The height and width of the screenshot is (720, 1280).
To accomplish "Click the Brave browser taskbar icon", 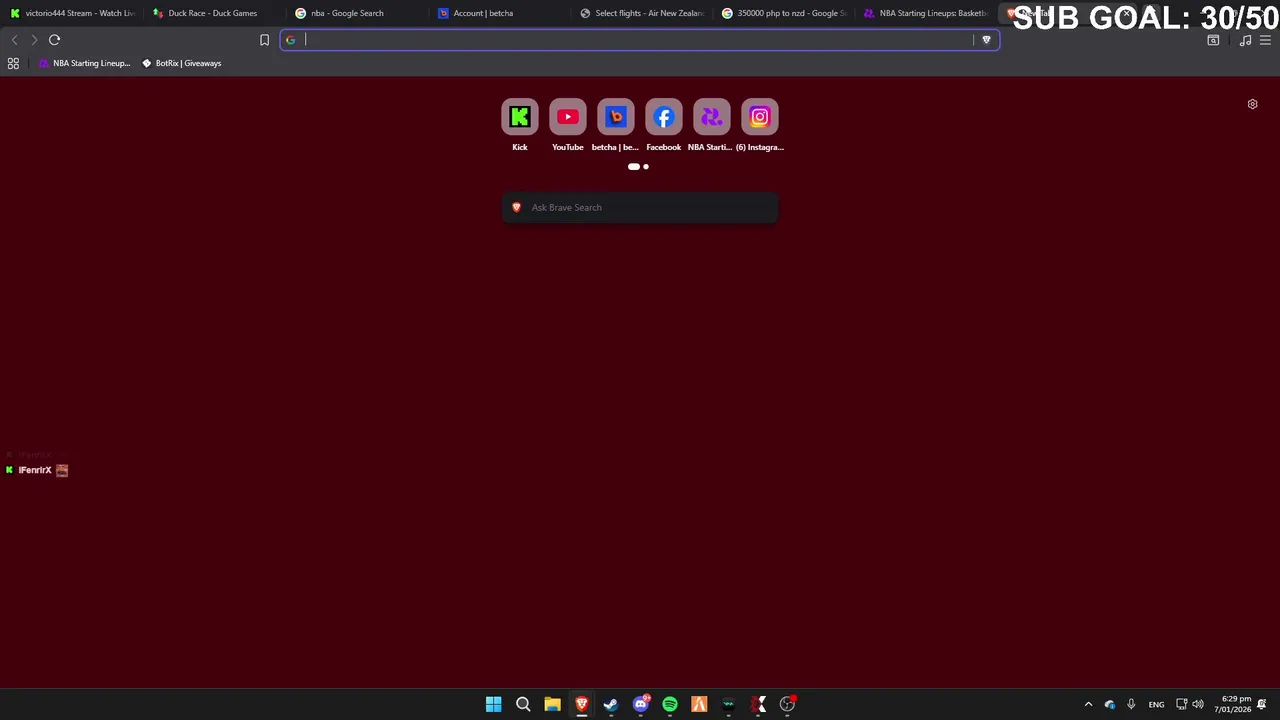I will (x=582, y=704).
